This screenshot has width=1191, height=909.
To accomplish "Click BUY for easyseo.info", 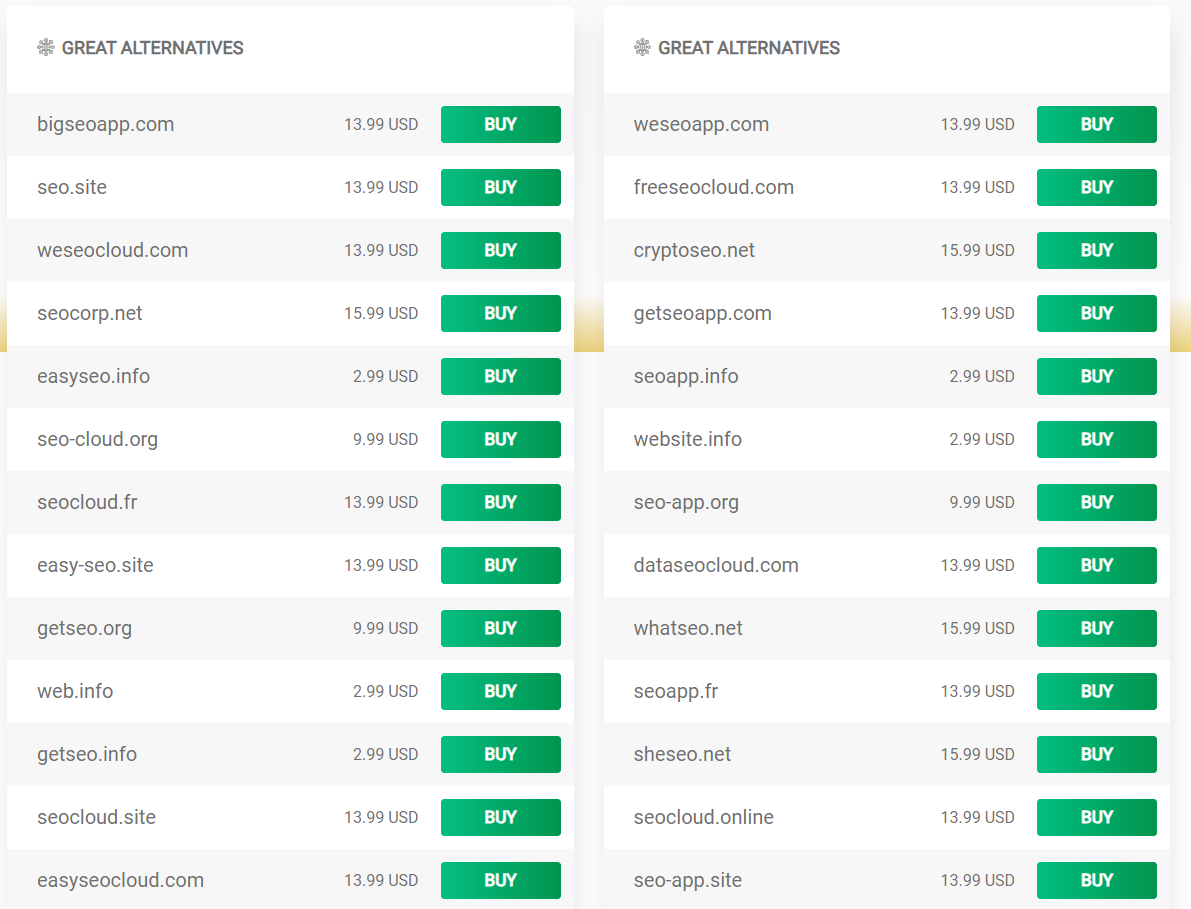I will click(x=500, y=376).
